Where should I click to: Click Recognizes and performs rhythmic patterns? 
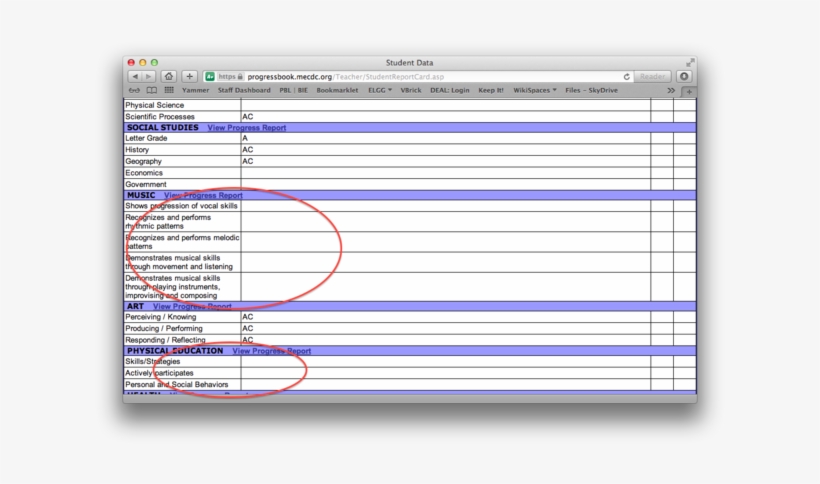point(168,222)
